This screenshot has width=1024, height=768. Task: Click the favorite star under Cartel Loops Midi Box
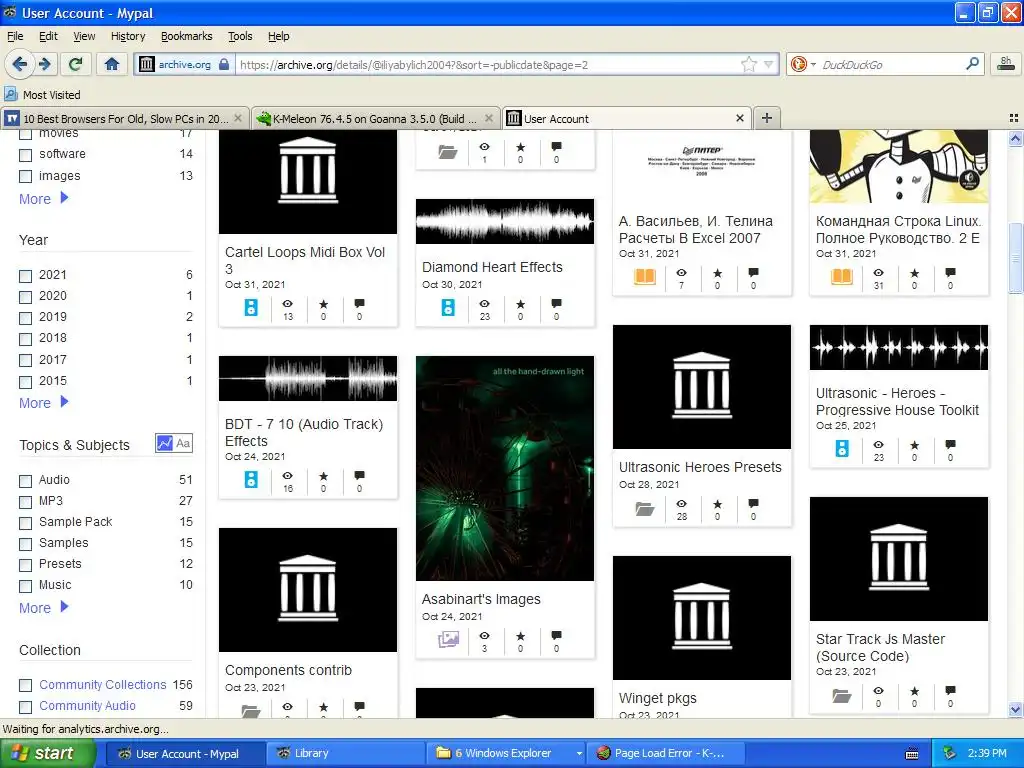point(323,304)
